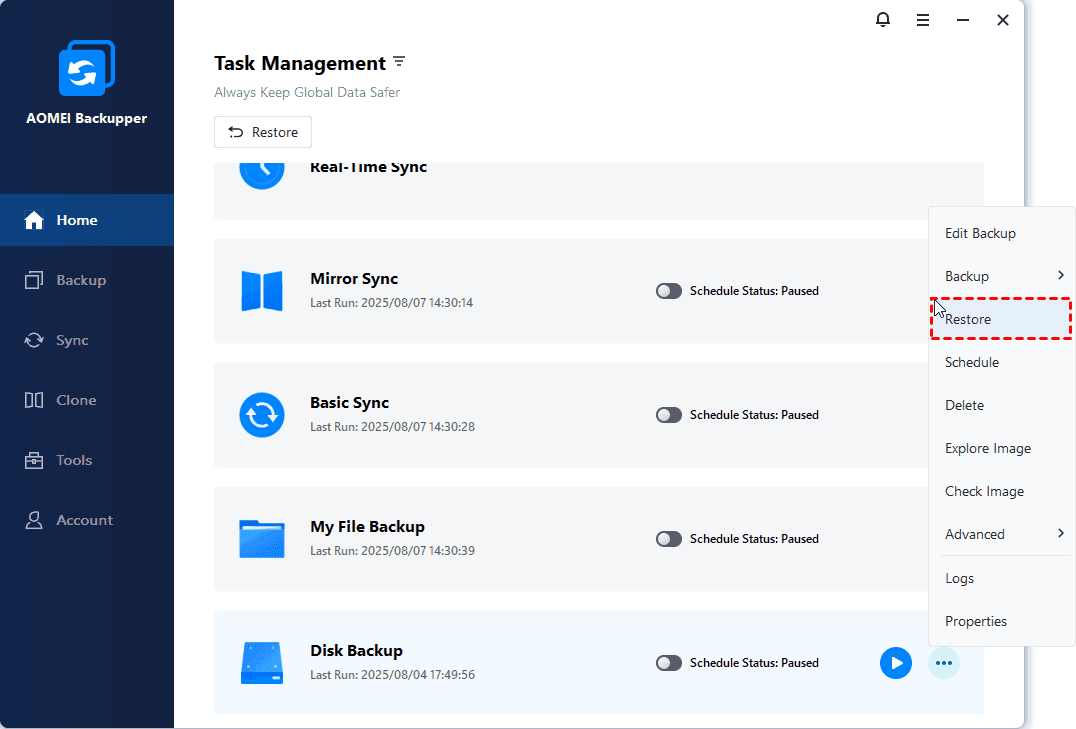Click the My File Backup folder icon
This screenshot has width=1076, height=729.
pyautogui.click(x=261, y=539)
